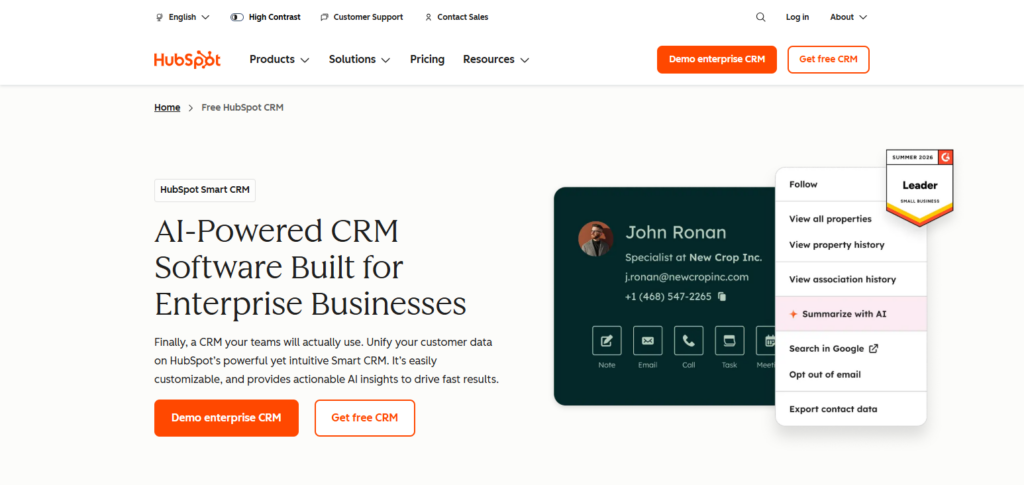Click hero Get free CRM button
This screenshot has width=1024, height=485.
[364, 418]
